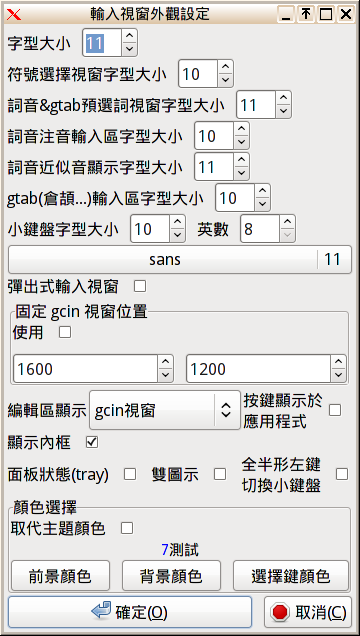Click the X window menu icon in title bar
Image resolution: width=360 pixels, height=636 pixels.
tap(14, 15)
